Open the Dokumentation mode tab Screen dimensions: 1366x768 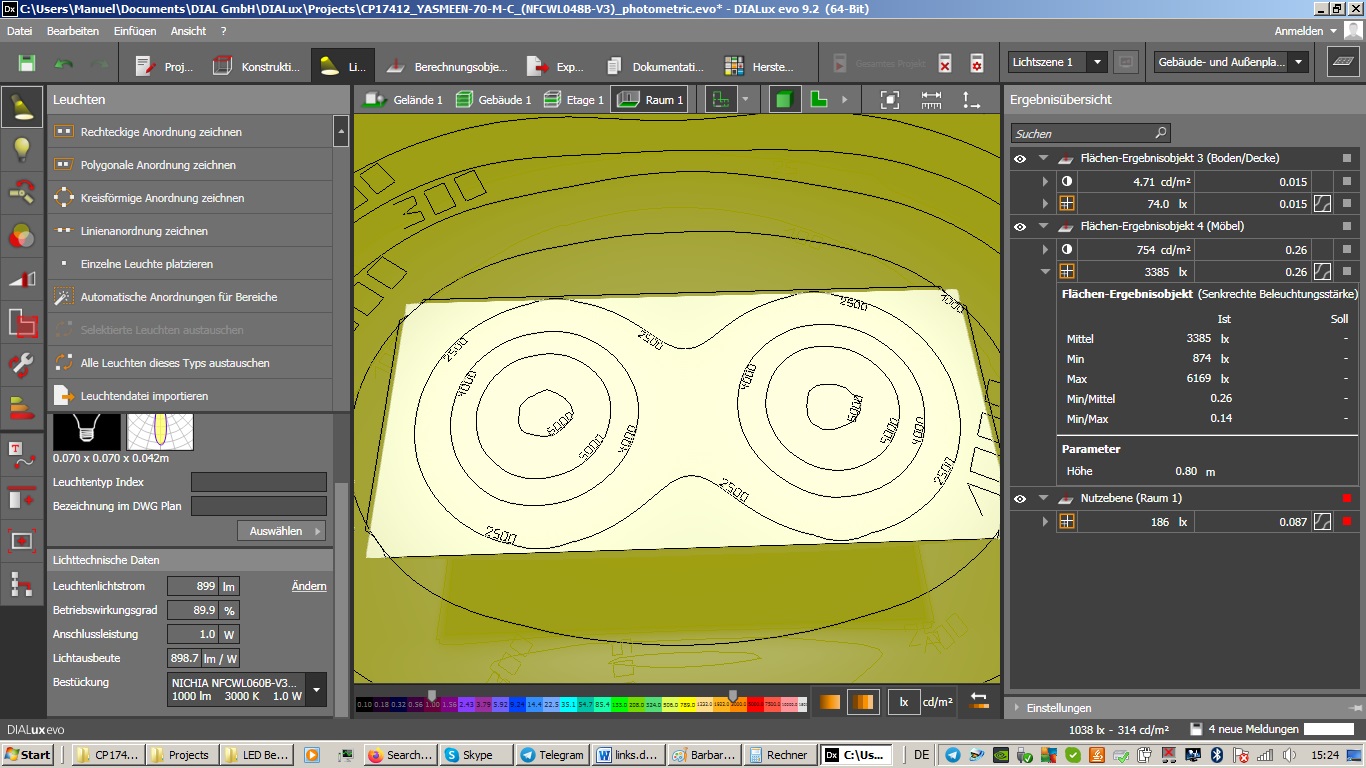pos(656,66)
